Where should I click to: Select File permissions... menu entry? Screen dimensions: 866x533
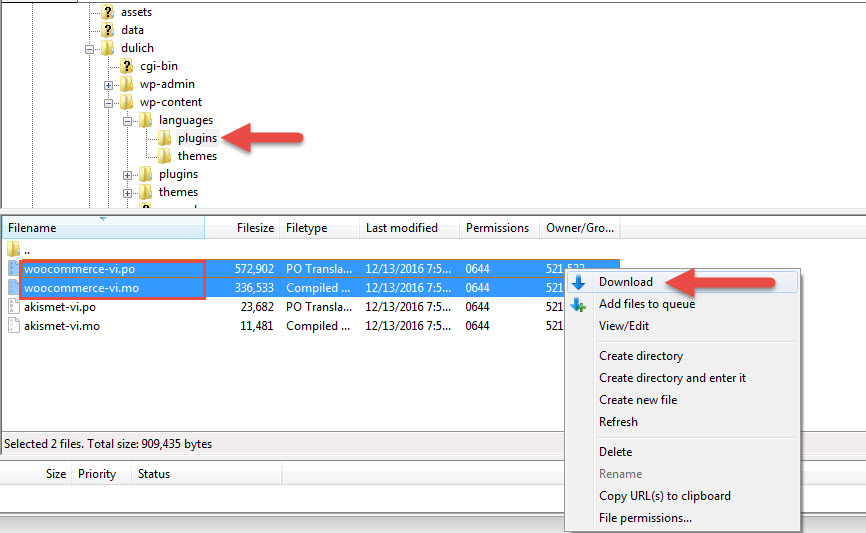(645, 518)
